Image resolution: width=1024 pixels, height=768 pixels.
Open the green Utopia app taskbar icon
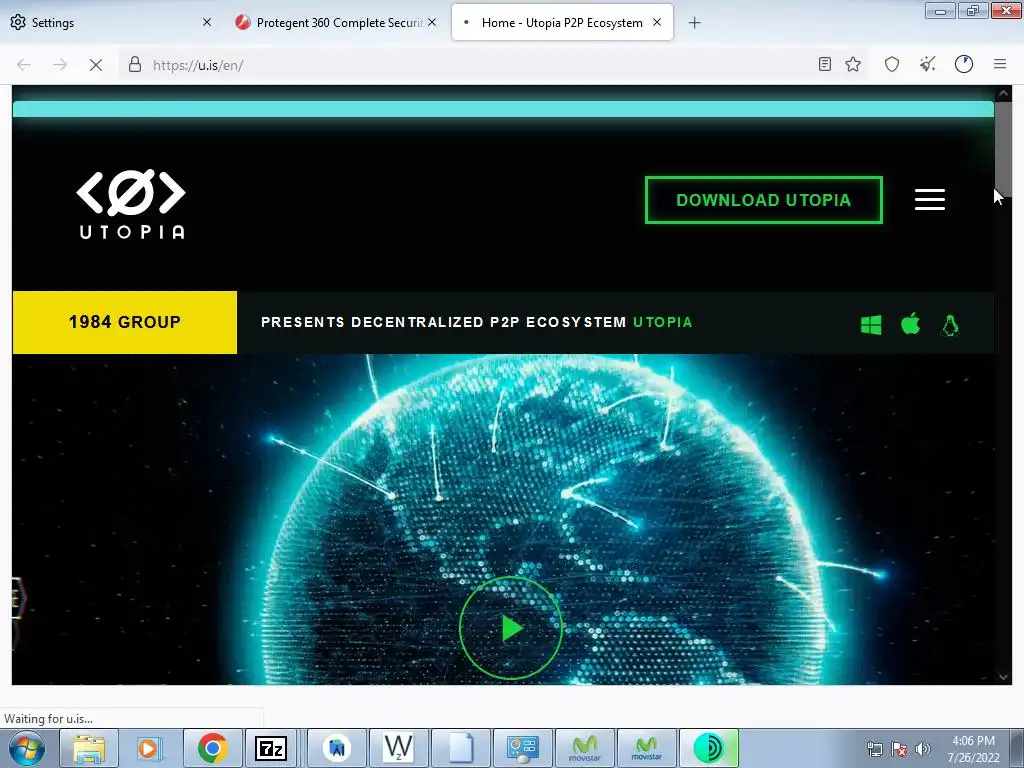[x=709, y=748]
